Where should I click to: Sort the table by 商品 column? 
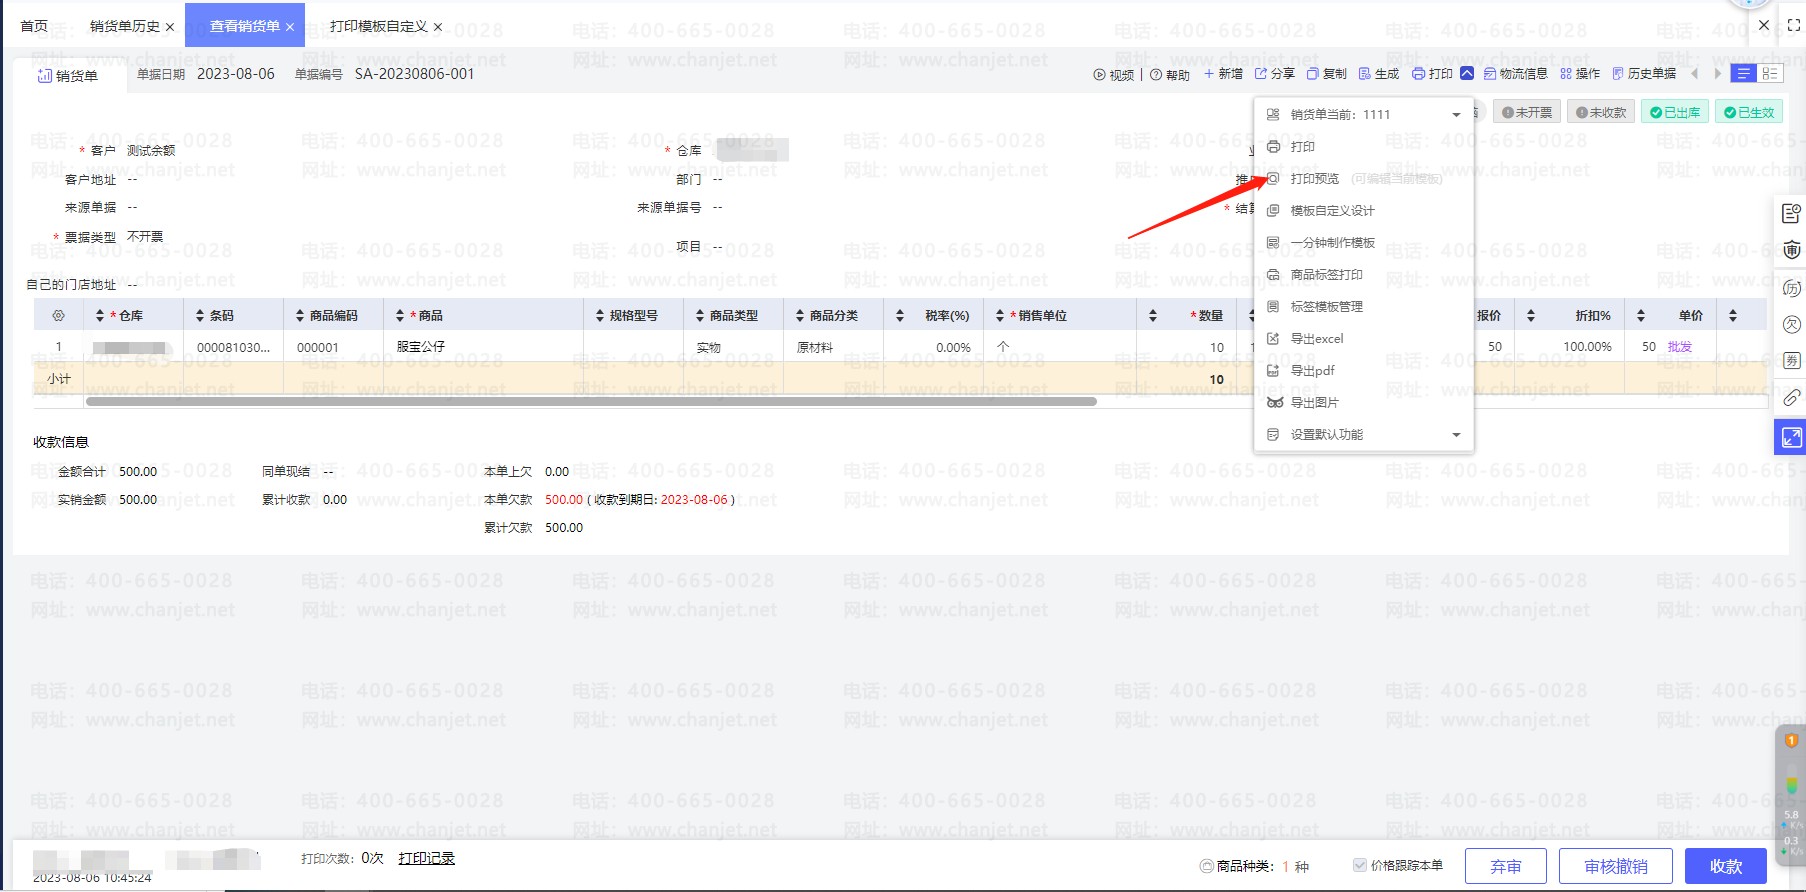[400, 316]
